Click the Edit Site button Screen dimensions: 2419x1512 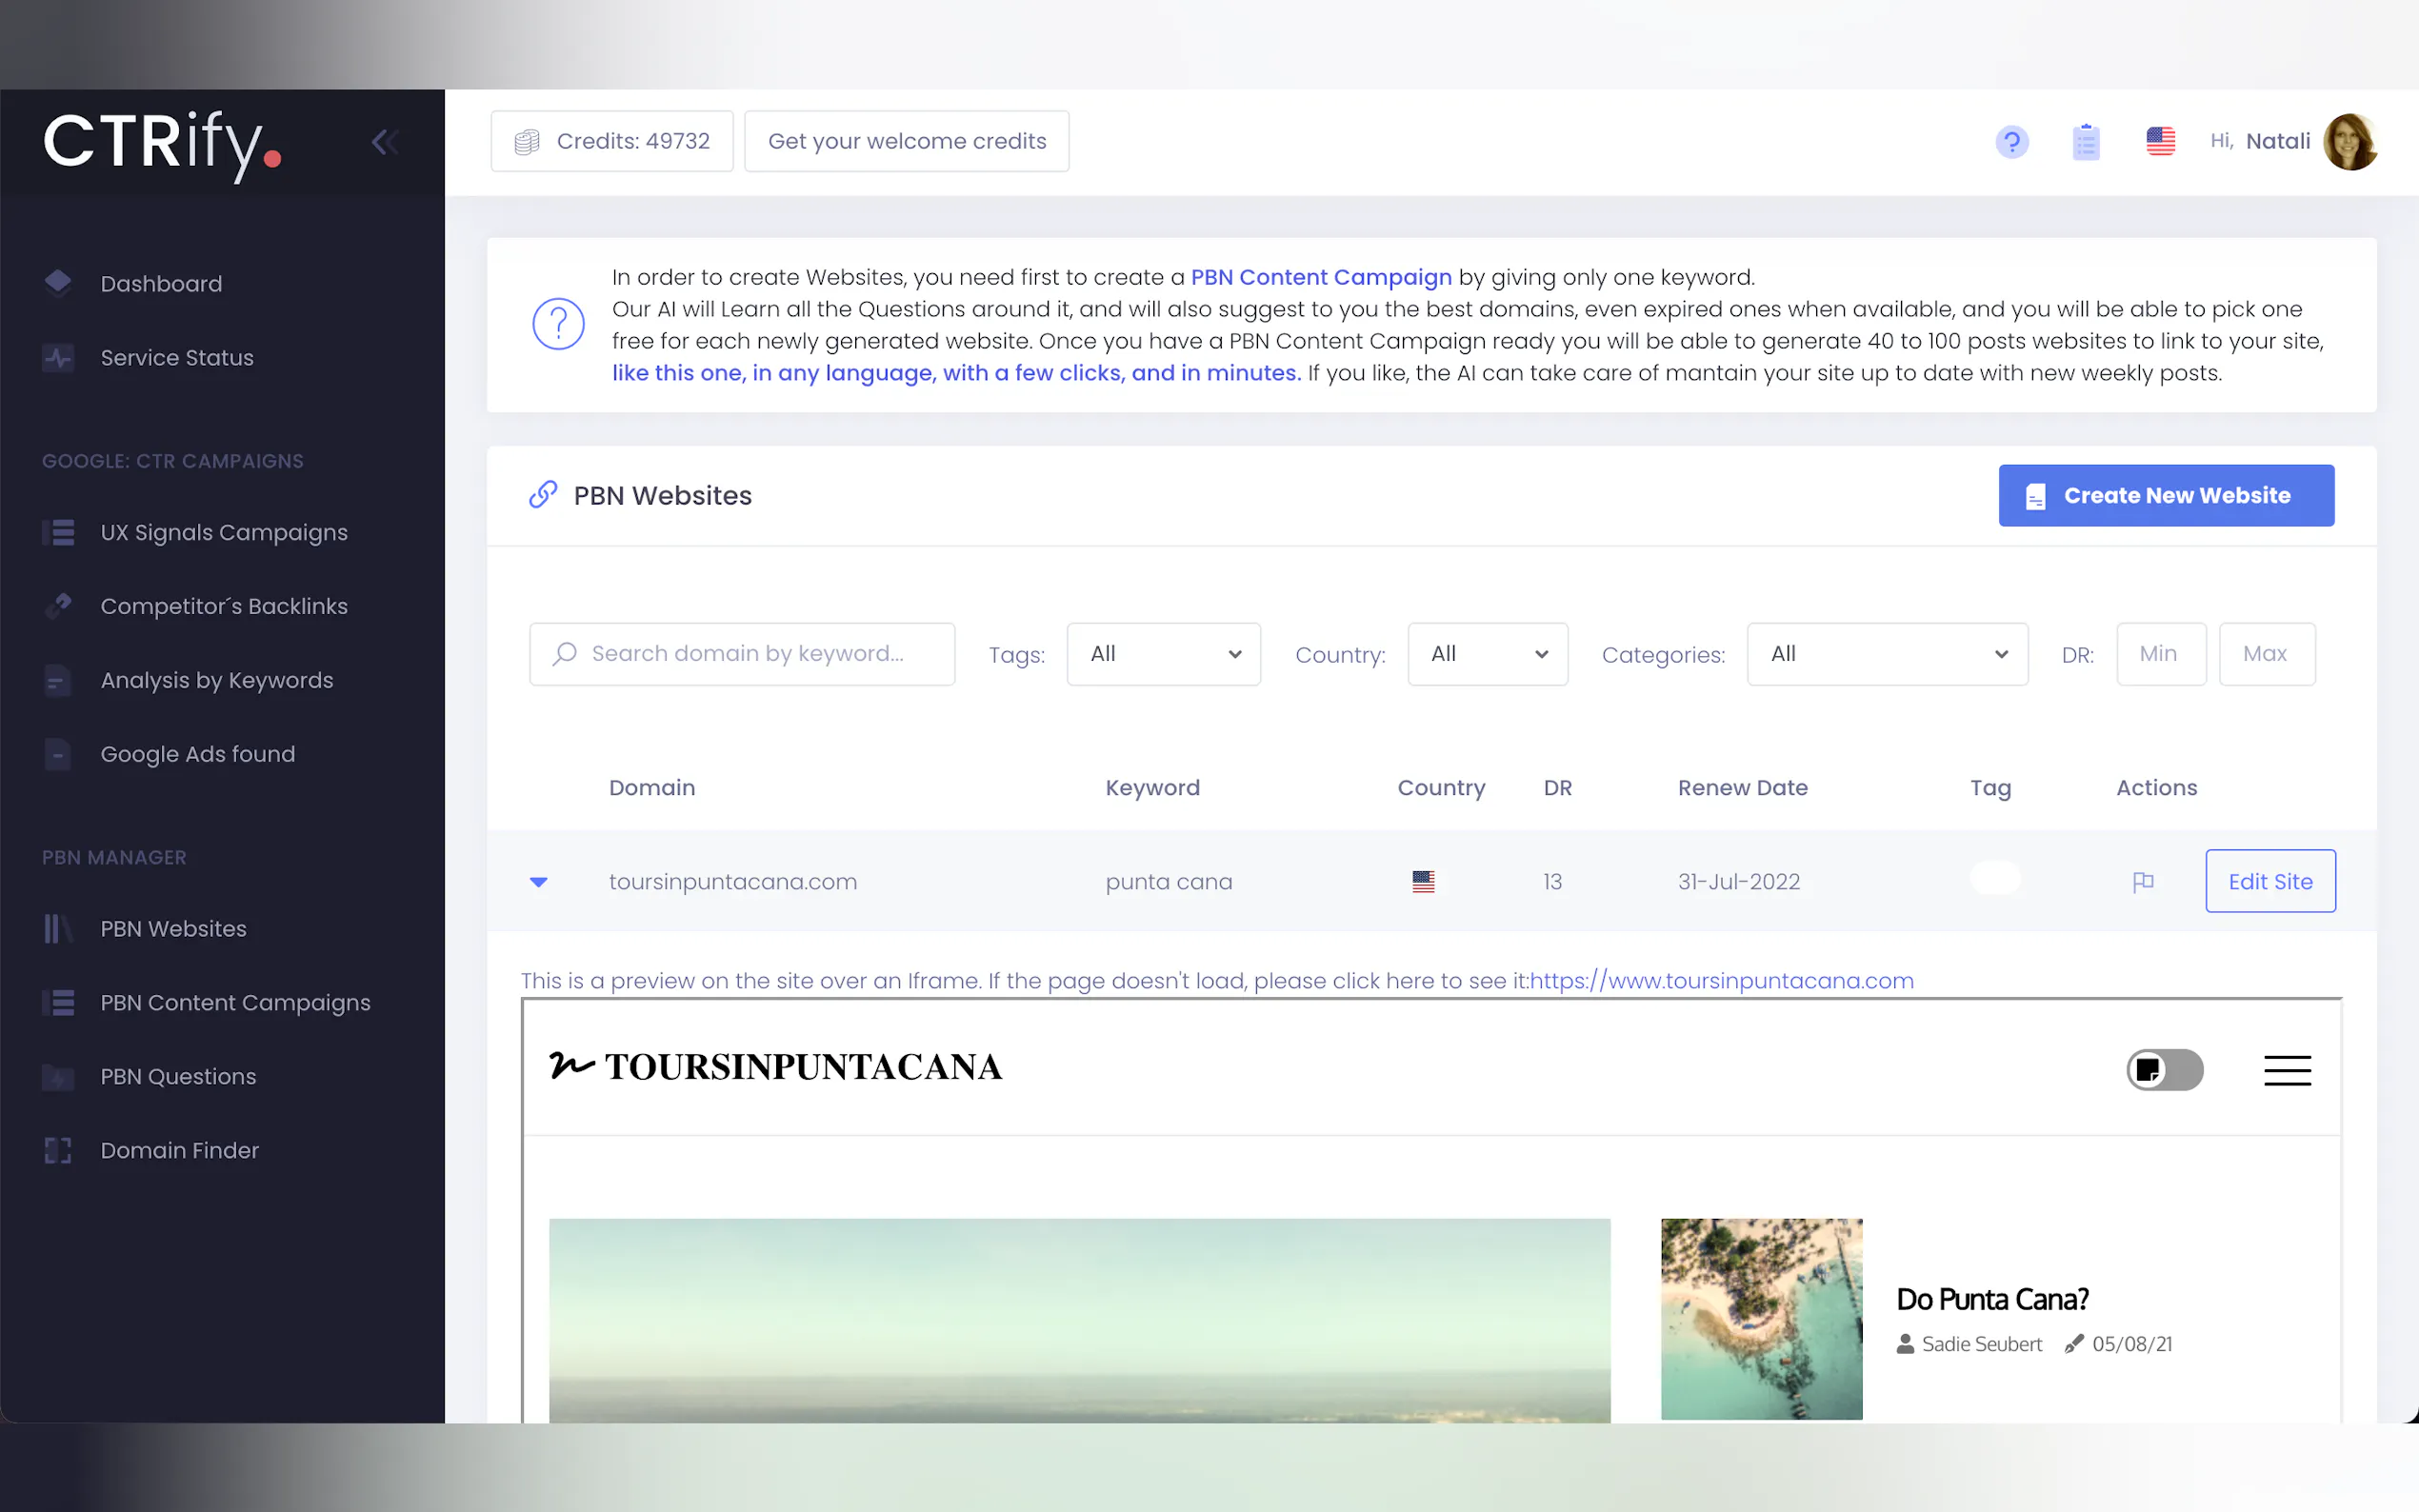point(2269,881)
